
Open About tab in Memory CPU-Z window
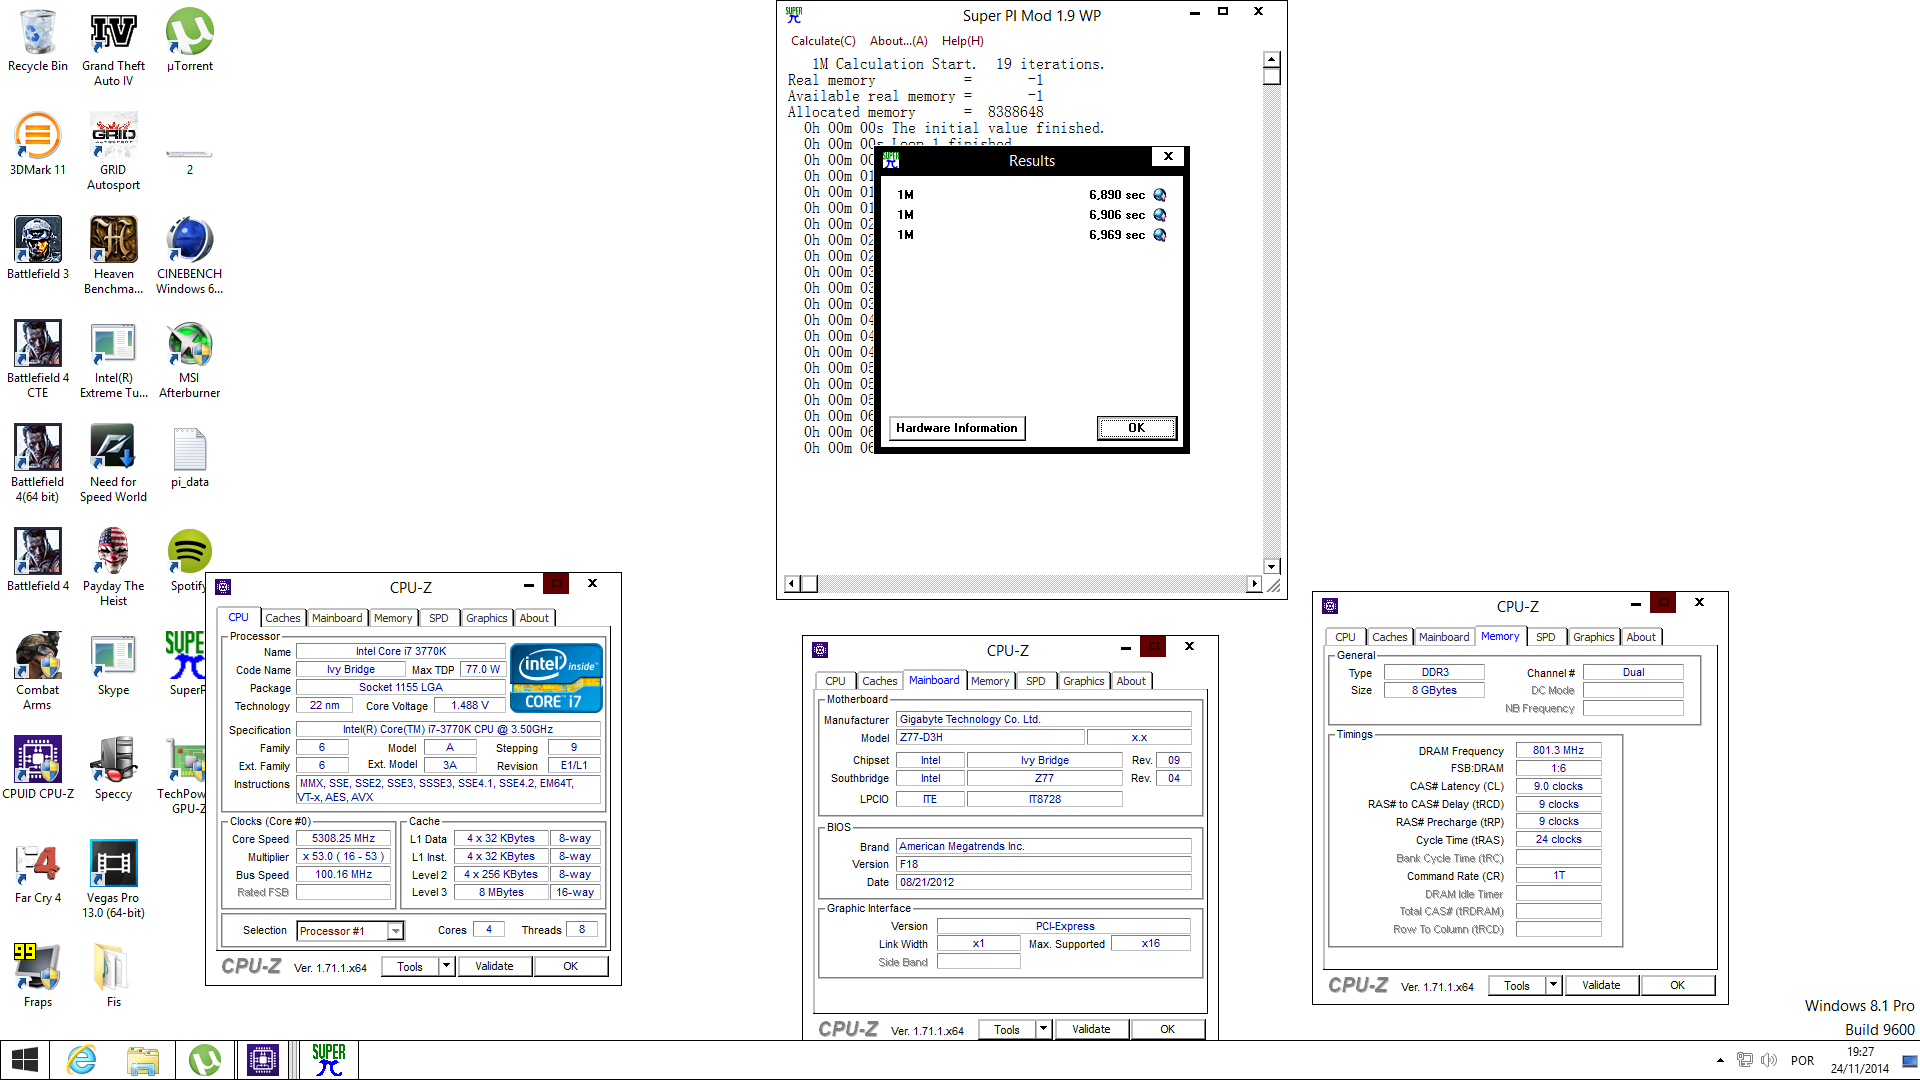(1641, 637)
